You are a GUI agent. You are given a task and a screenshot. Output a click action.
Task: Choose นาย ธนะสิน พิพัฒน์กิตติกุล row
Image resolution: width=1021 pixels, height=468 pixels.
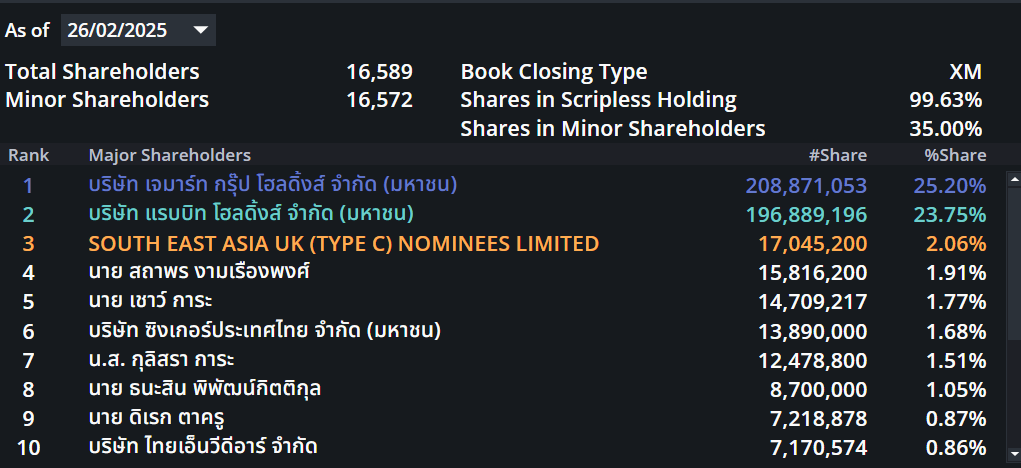pos(205,388)
